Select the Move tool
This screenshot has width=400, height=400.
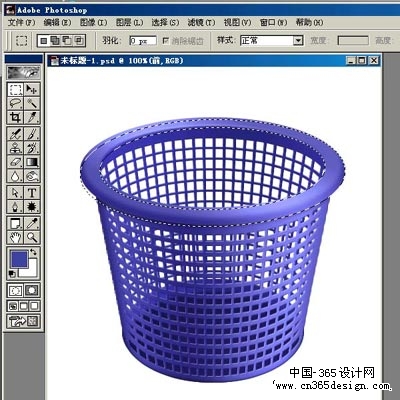coord(32,90)
